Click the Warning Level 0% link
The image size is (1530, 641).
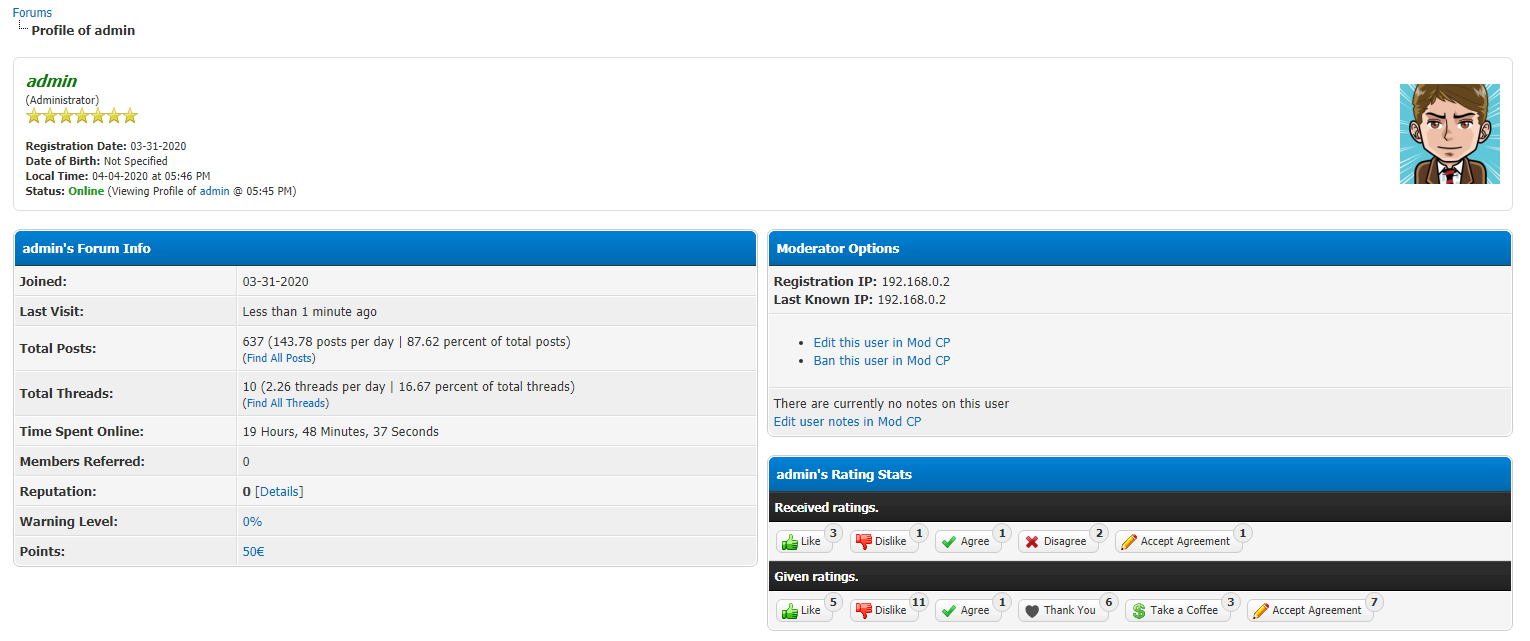tap(252, 521)
